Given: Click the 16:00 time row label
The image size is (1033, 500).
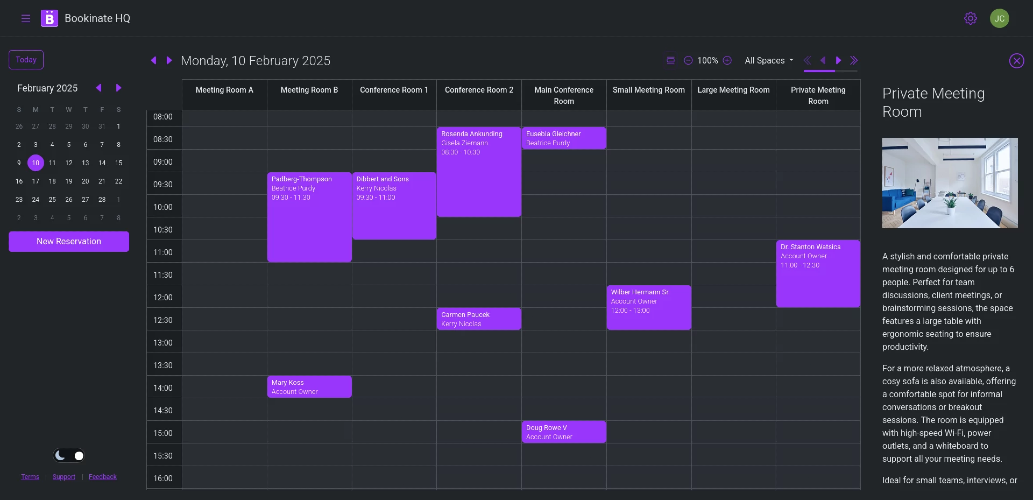Looking at the screenshot, I should (163, 478).
